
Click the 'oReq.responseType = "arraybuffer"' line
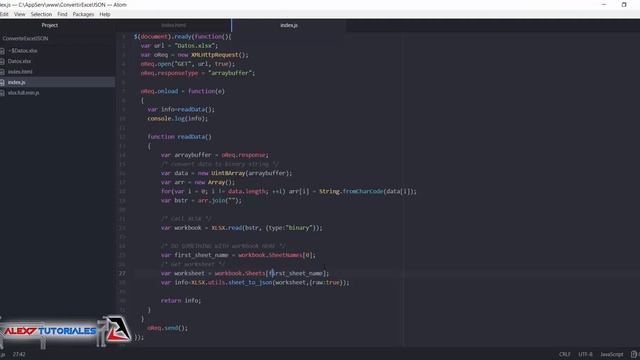coord(198,73)
